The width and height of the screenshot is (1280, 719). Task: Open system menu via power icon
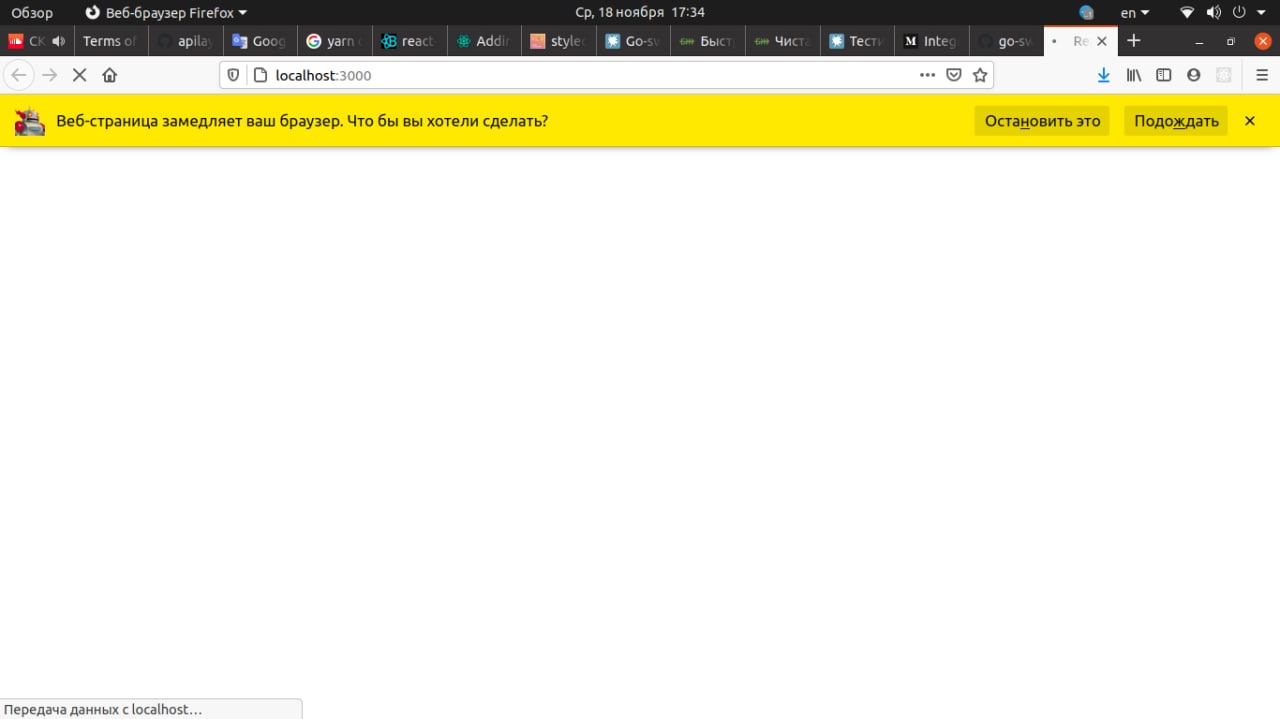pyautogui.click(x=1239, y=13)
